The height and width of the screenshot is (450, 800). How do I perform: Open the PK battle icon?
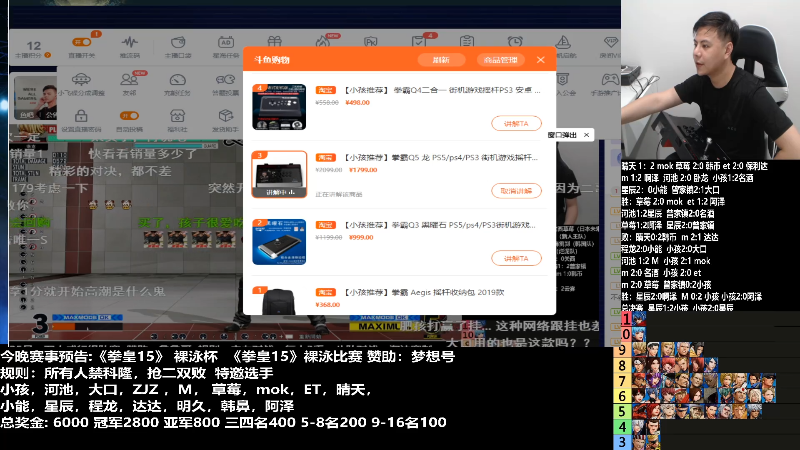pyautogui.click(x=370, y=41)
